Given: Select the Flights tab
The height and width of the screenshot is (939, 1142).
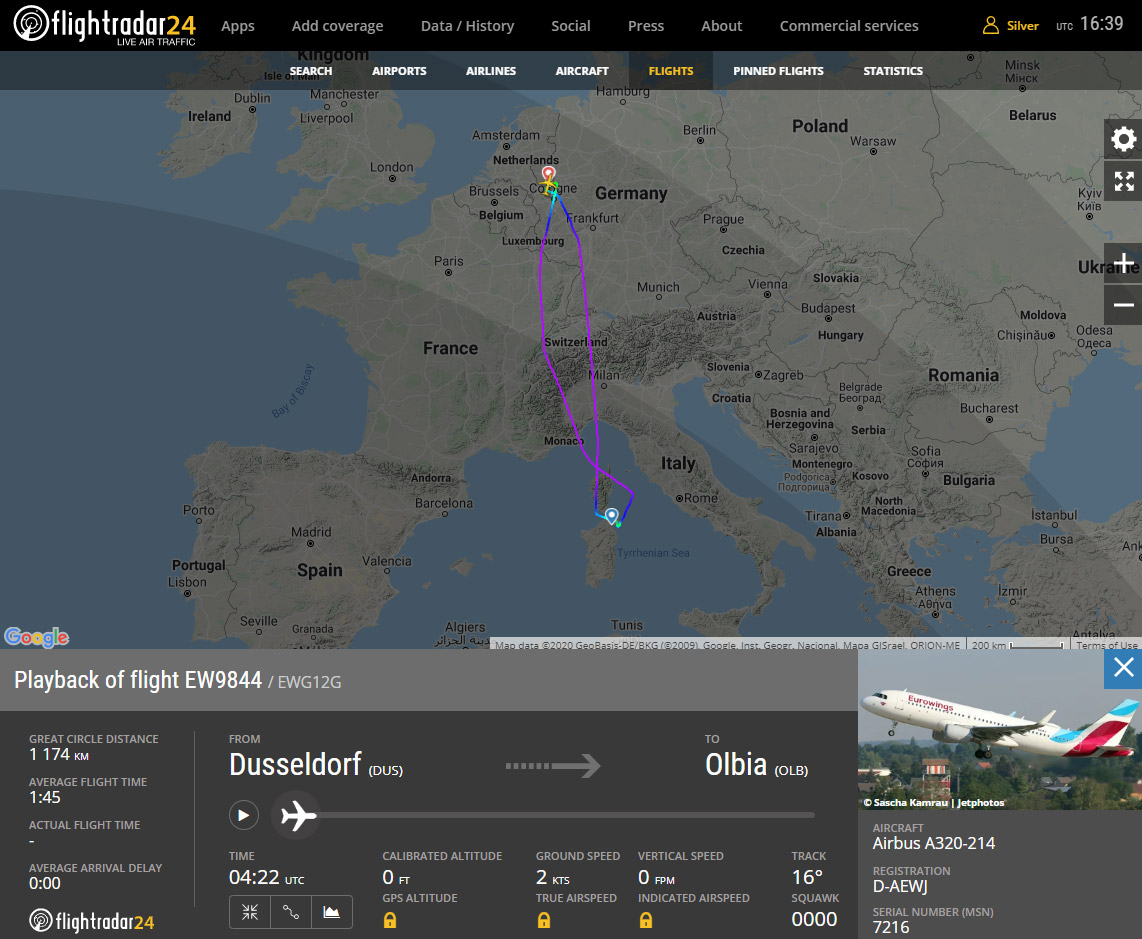Looking at the screenshot, I should [671, 71].
